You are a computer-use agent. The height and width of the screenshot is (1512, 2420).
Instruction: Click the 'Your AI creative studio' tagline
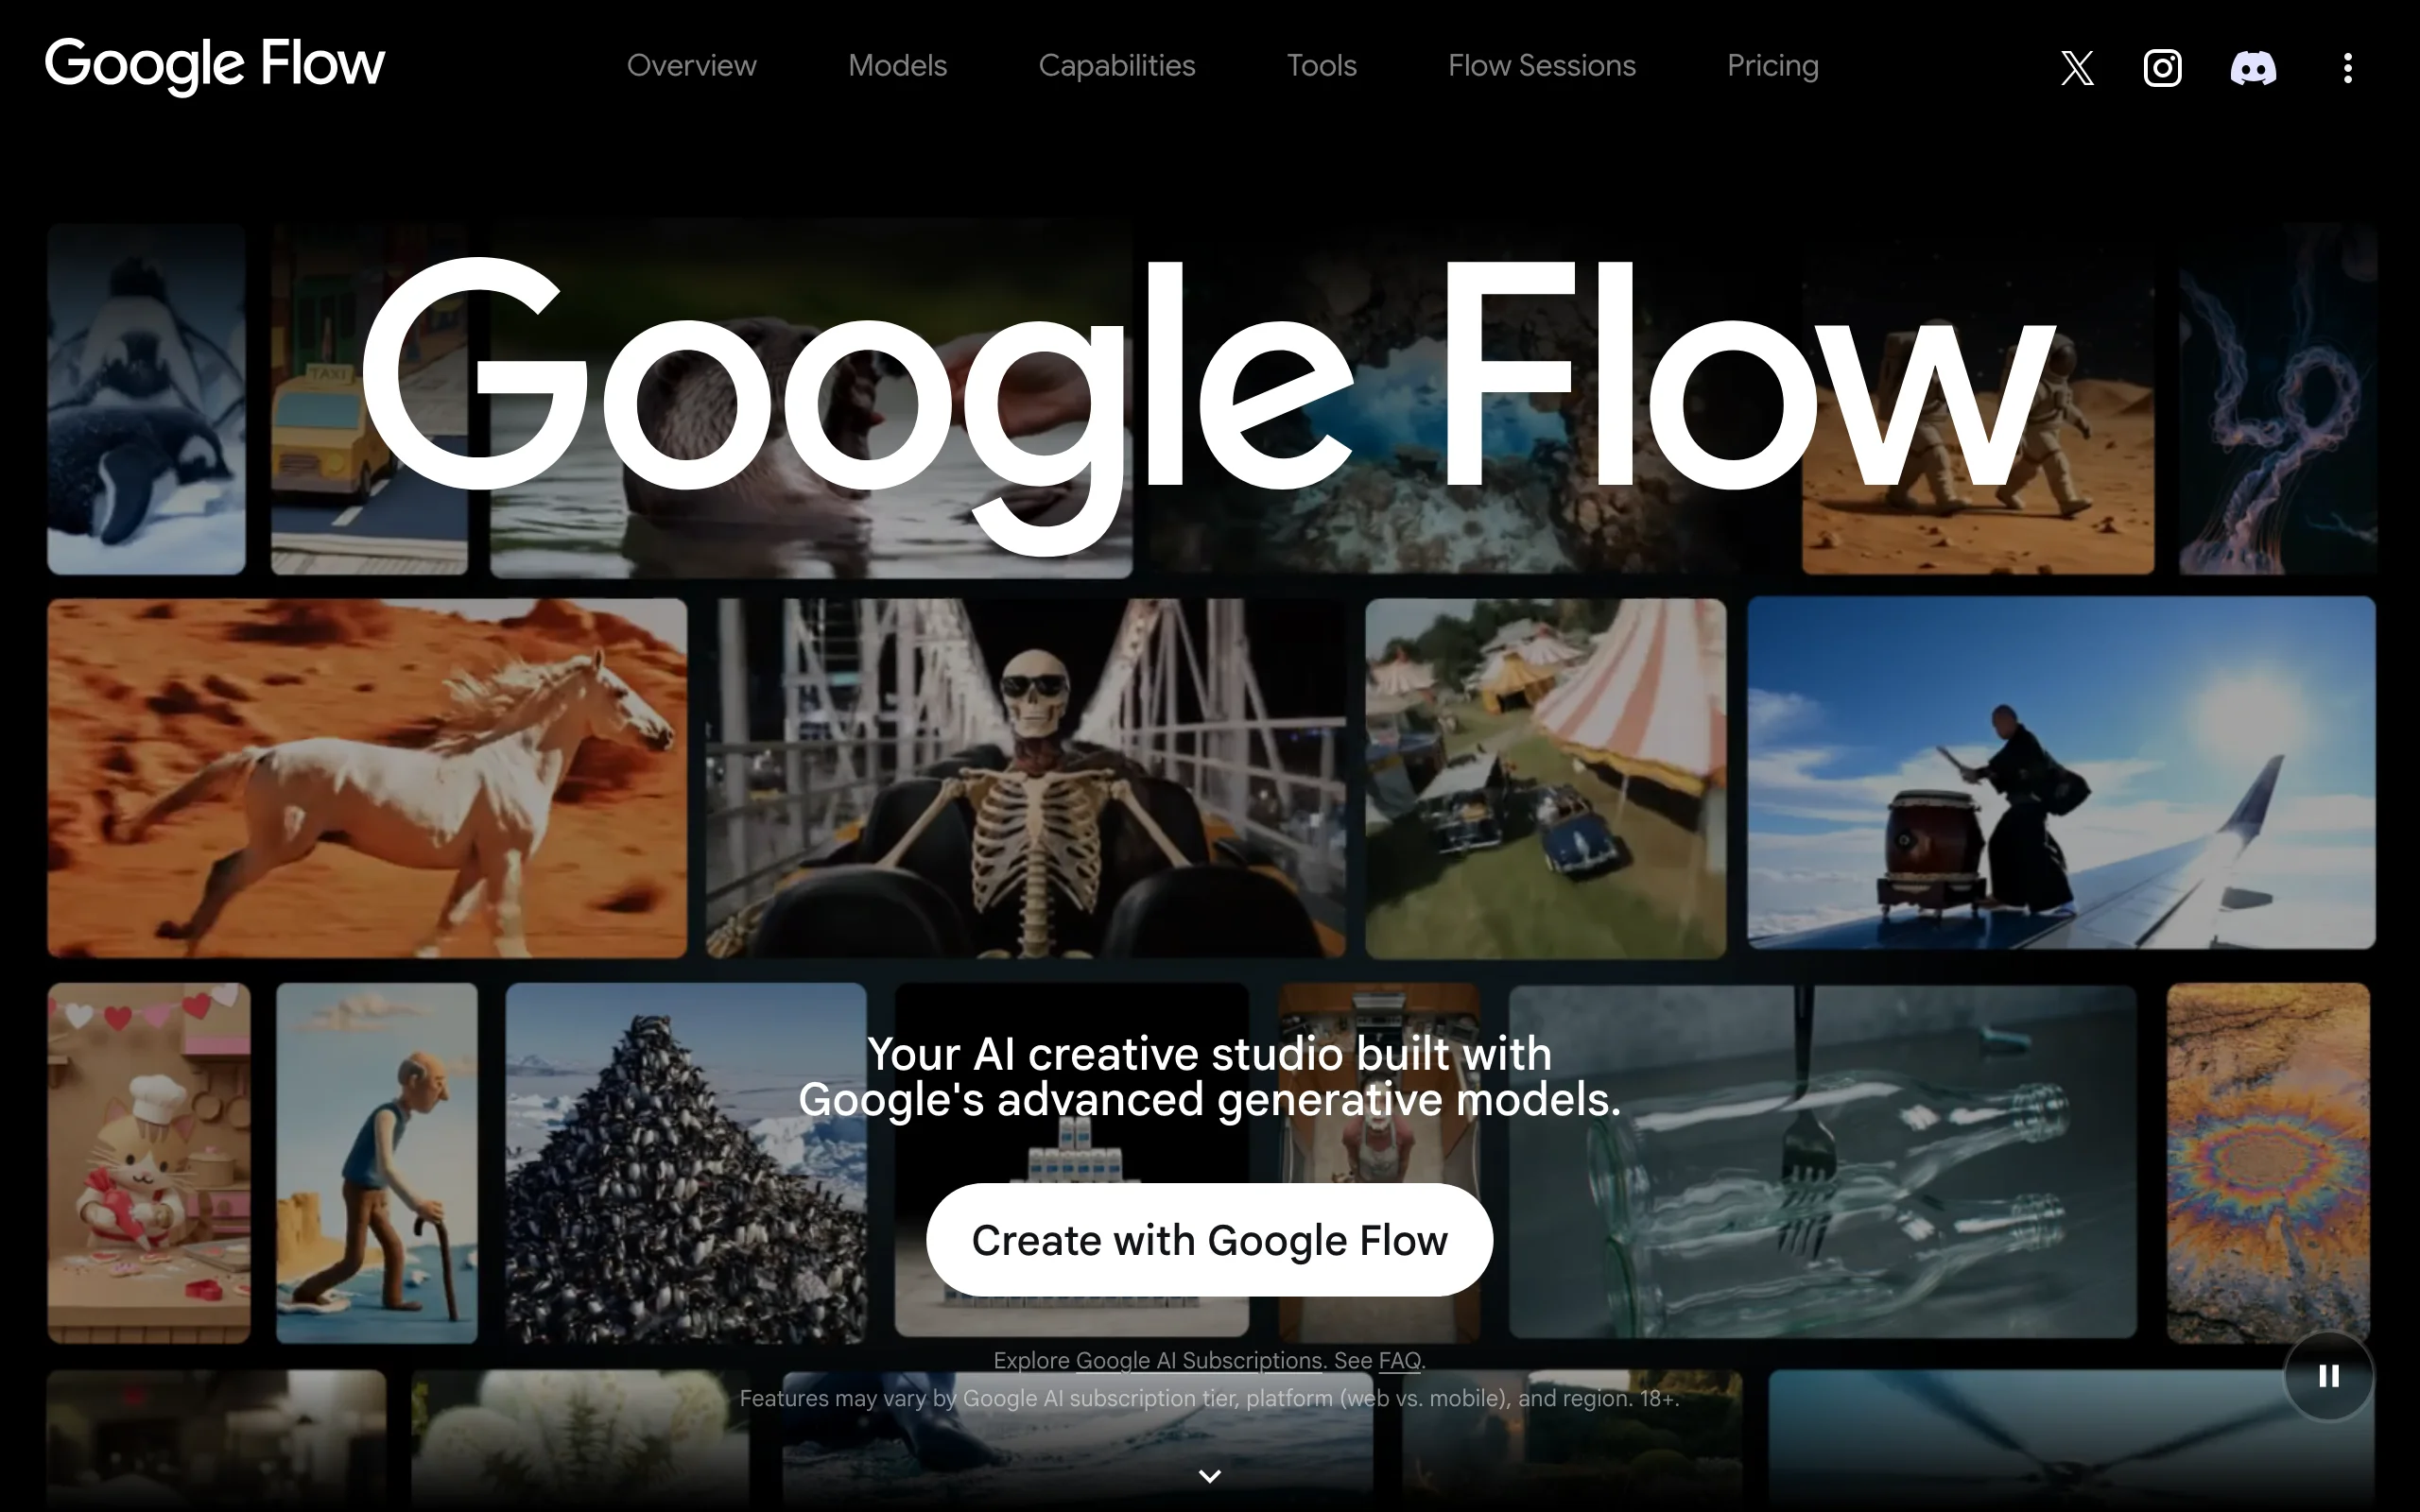(x=1209, y=1077)
